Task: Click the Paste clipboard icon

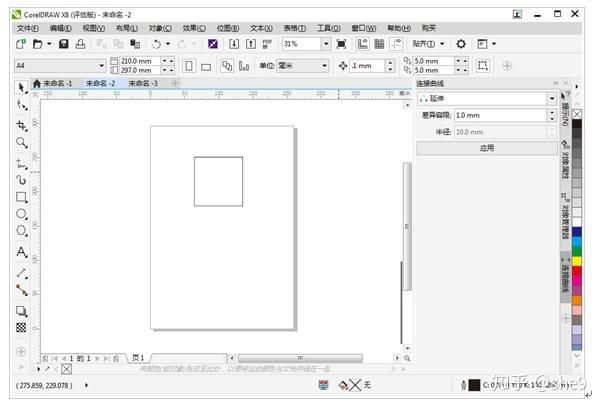Action: (135, 44)
